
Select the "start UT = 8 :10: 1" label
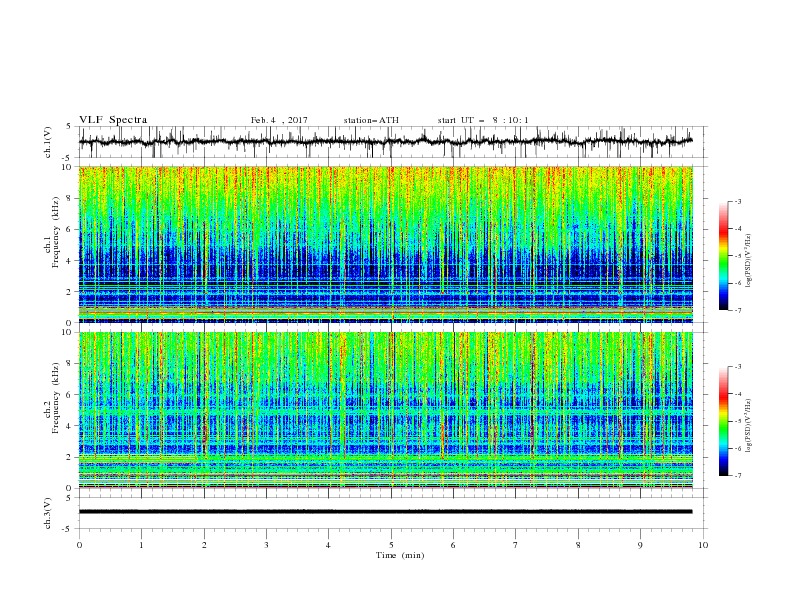[x=483, y=120]
